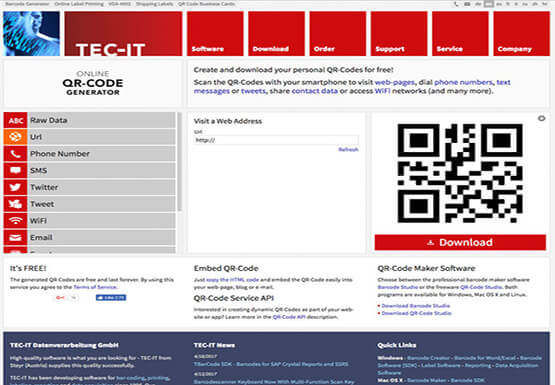Focus the Url http:// input field

(x=276, y=140)
